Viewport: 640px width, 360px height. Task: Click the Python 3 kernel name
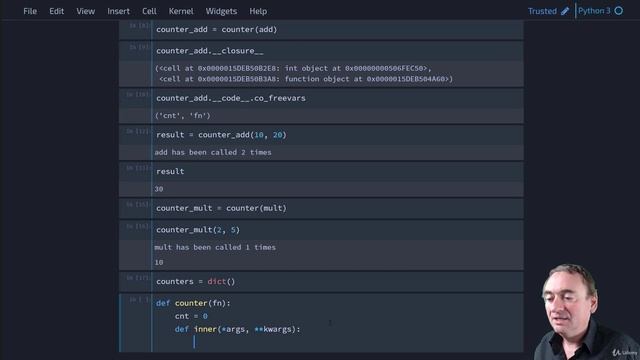(x=594, y=11)
